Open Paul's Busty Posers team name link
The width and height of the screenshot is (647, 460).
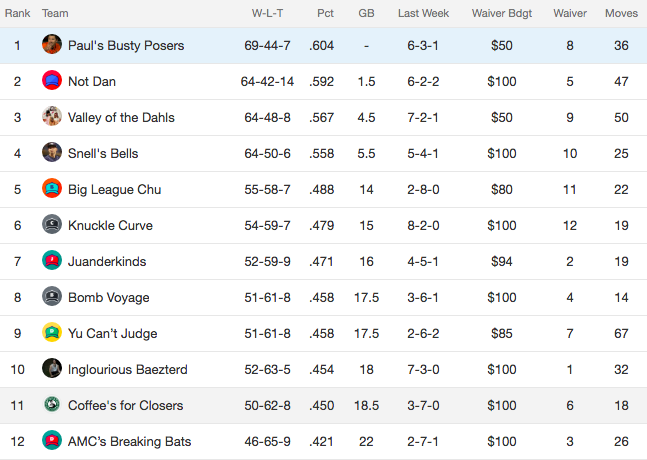tap(126, 45)
